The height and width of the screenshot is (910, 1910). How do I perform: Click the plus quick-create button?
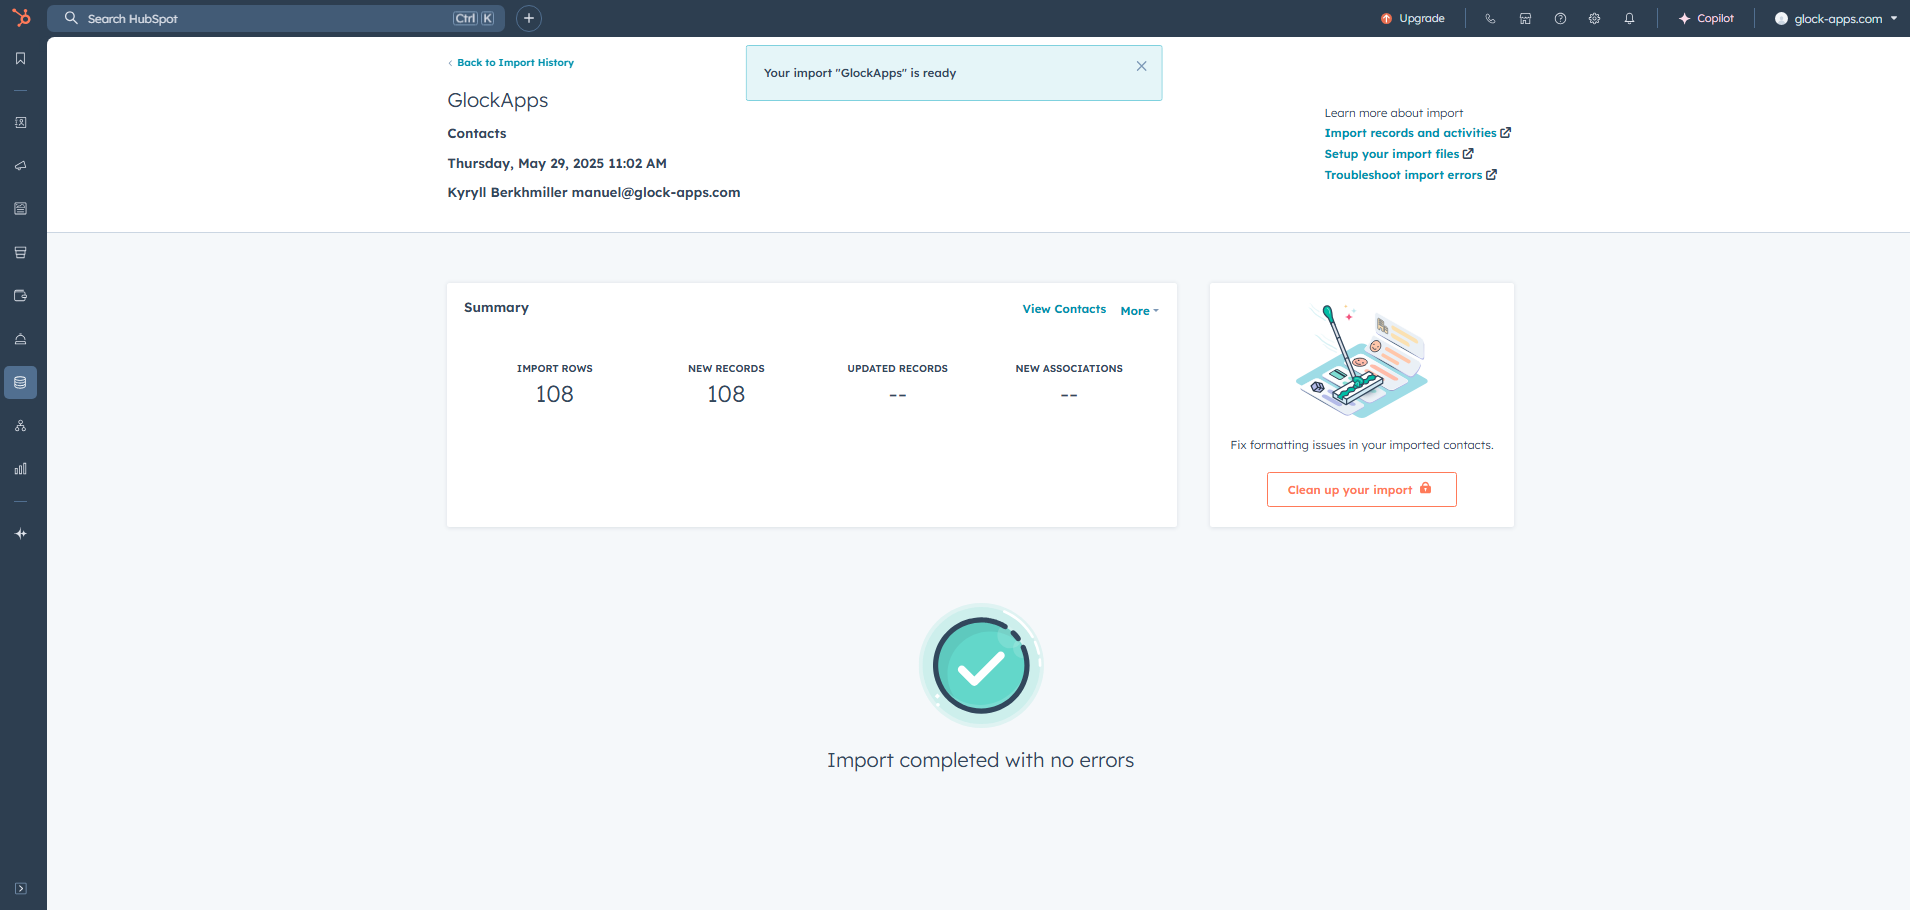click(529, 18)
